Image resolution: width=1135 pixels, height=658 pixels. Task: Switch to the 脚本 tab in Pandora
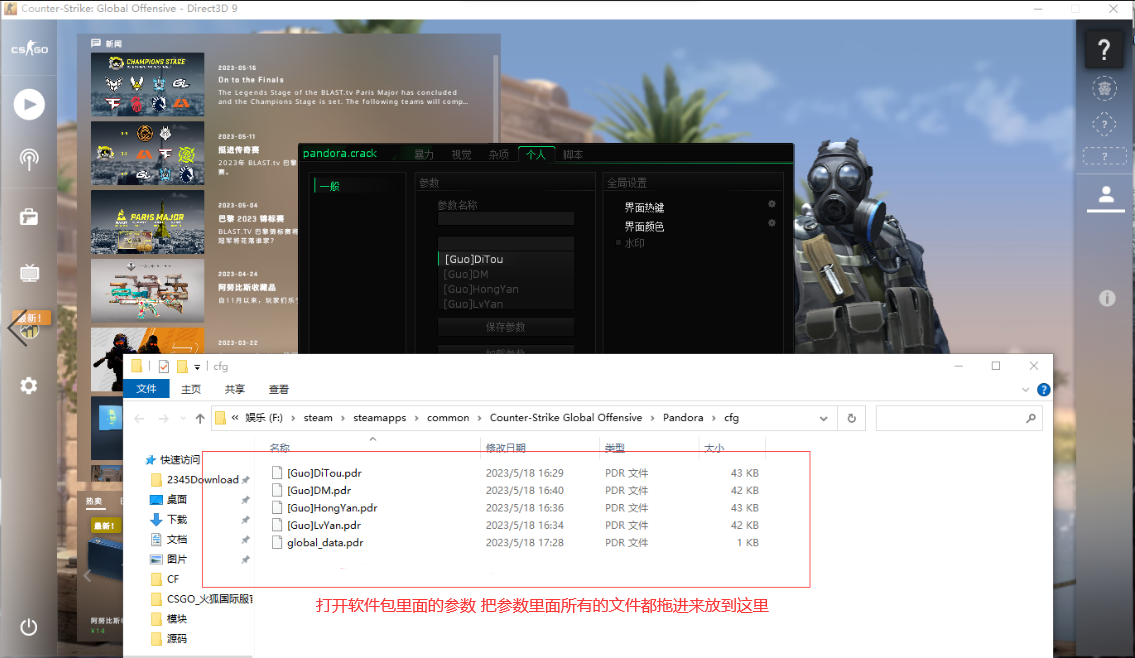click(573, 154)
